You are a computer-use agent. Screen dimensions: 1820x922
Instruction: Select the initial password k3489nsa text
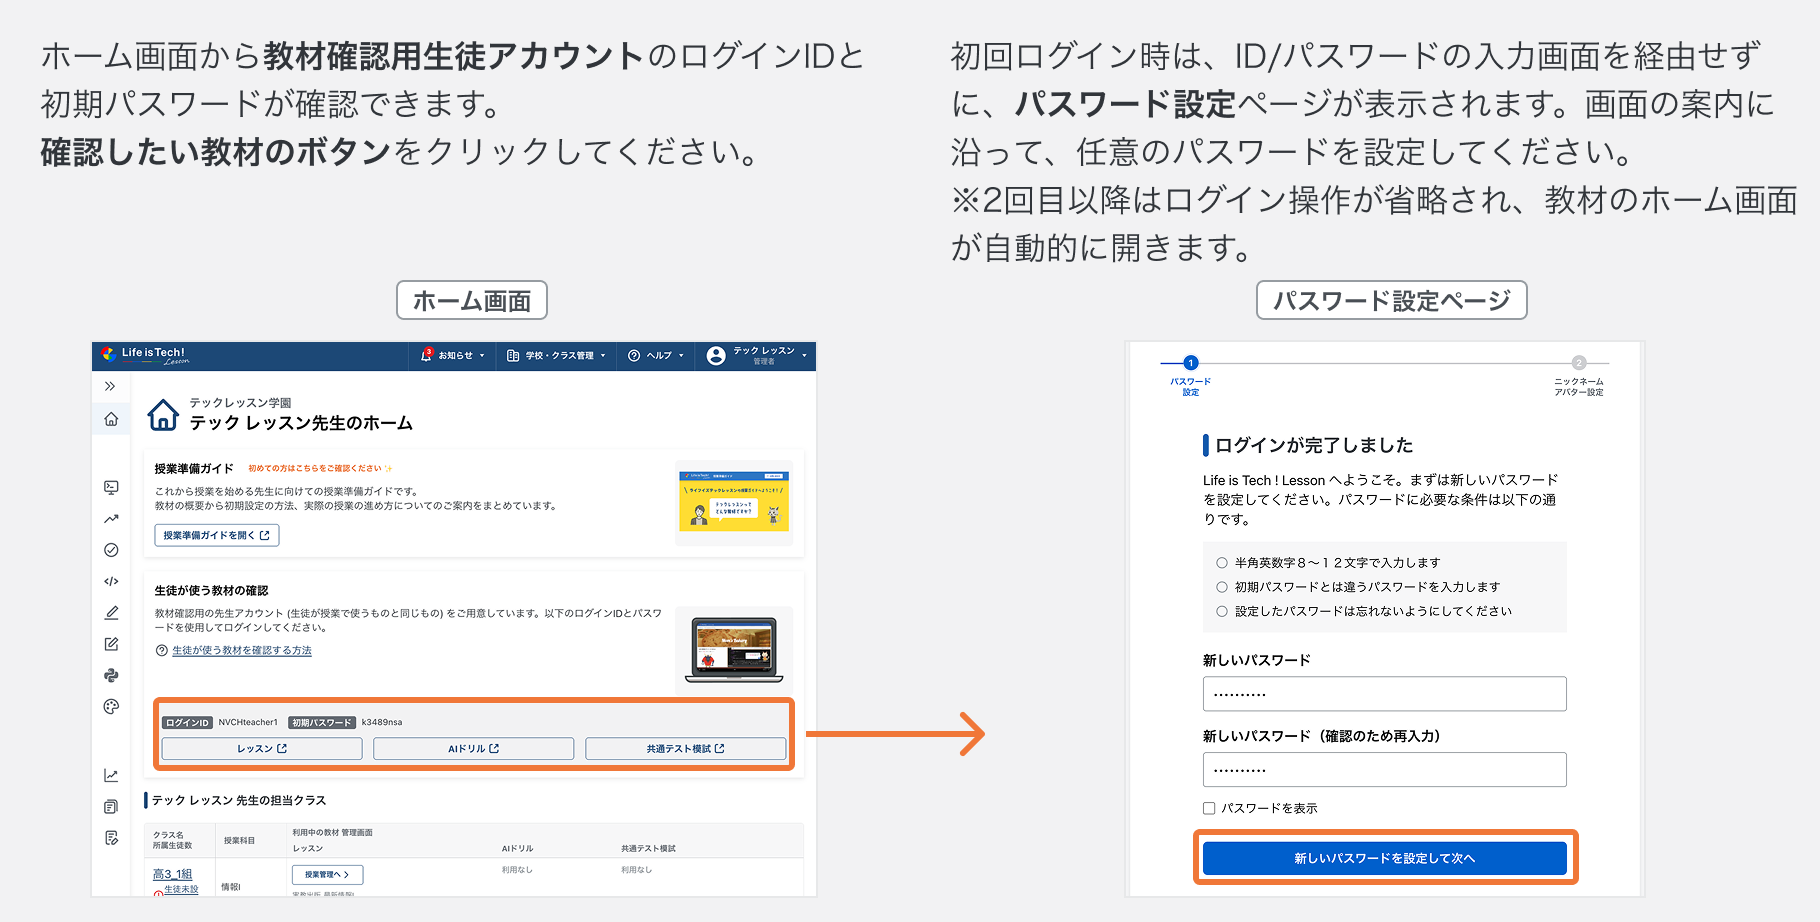(382, 722)
